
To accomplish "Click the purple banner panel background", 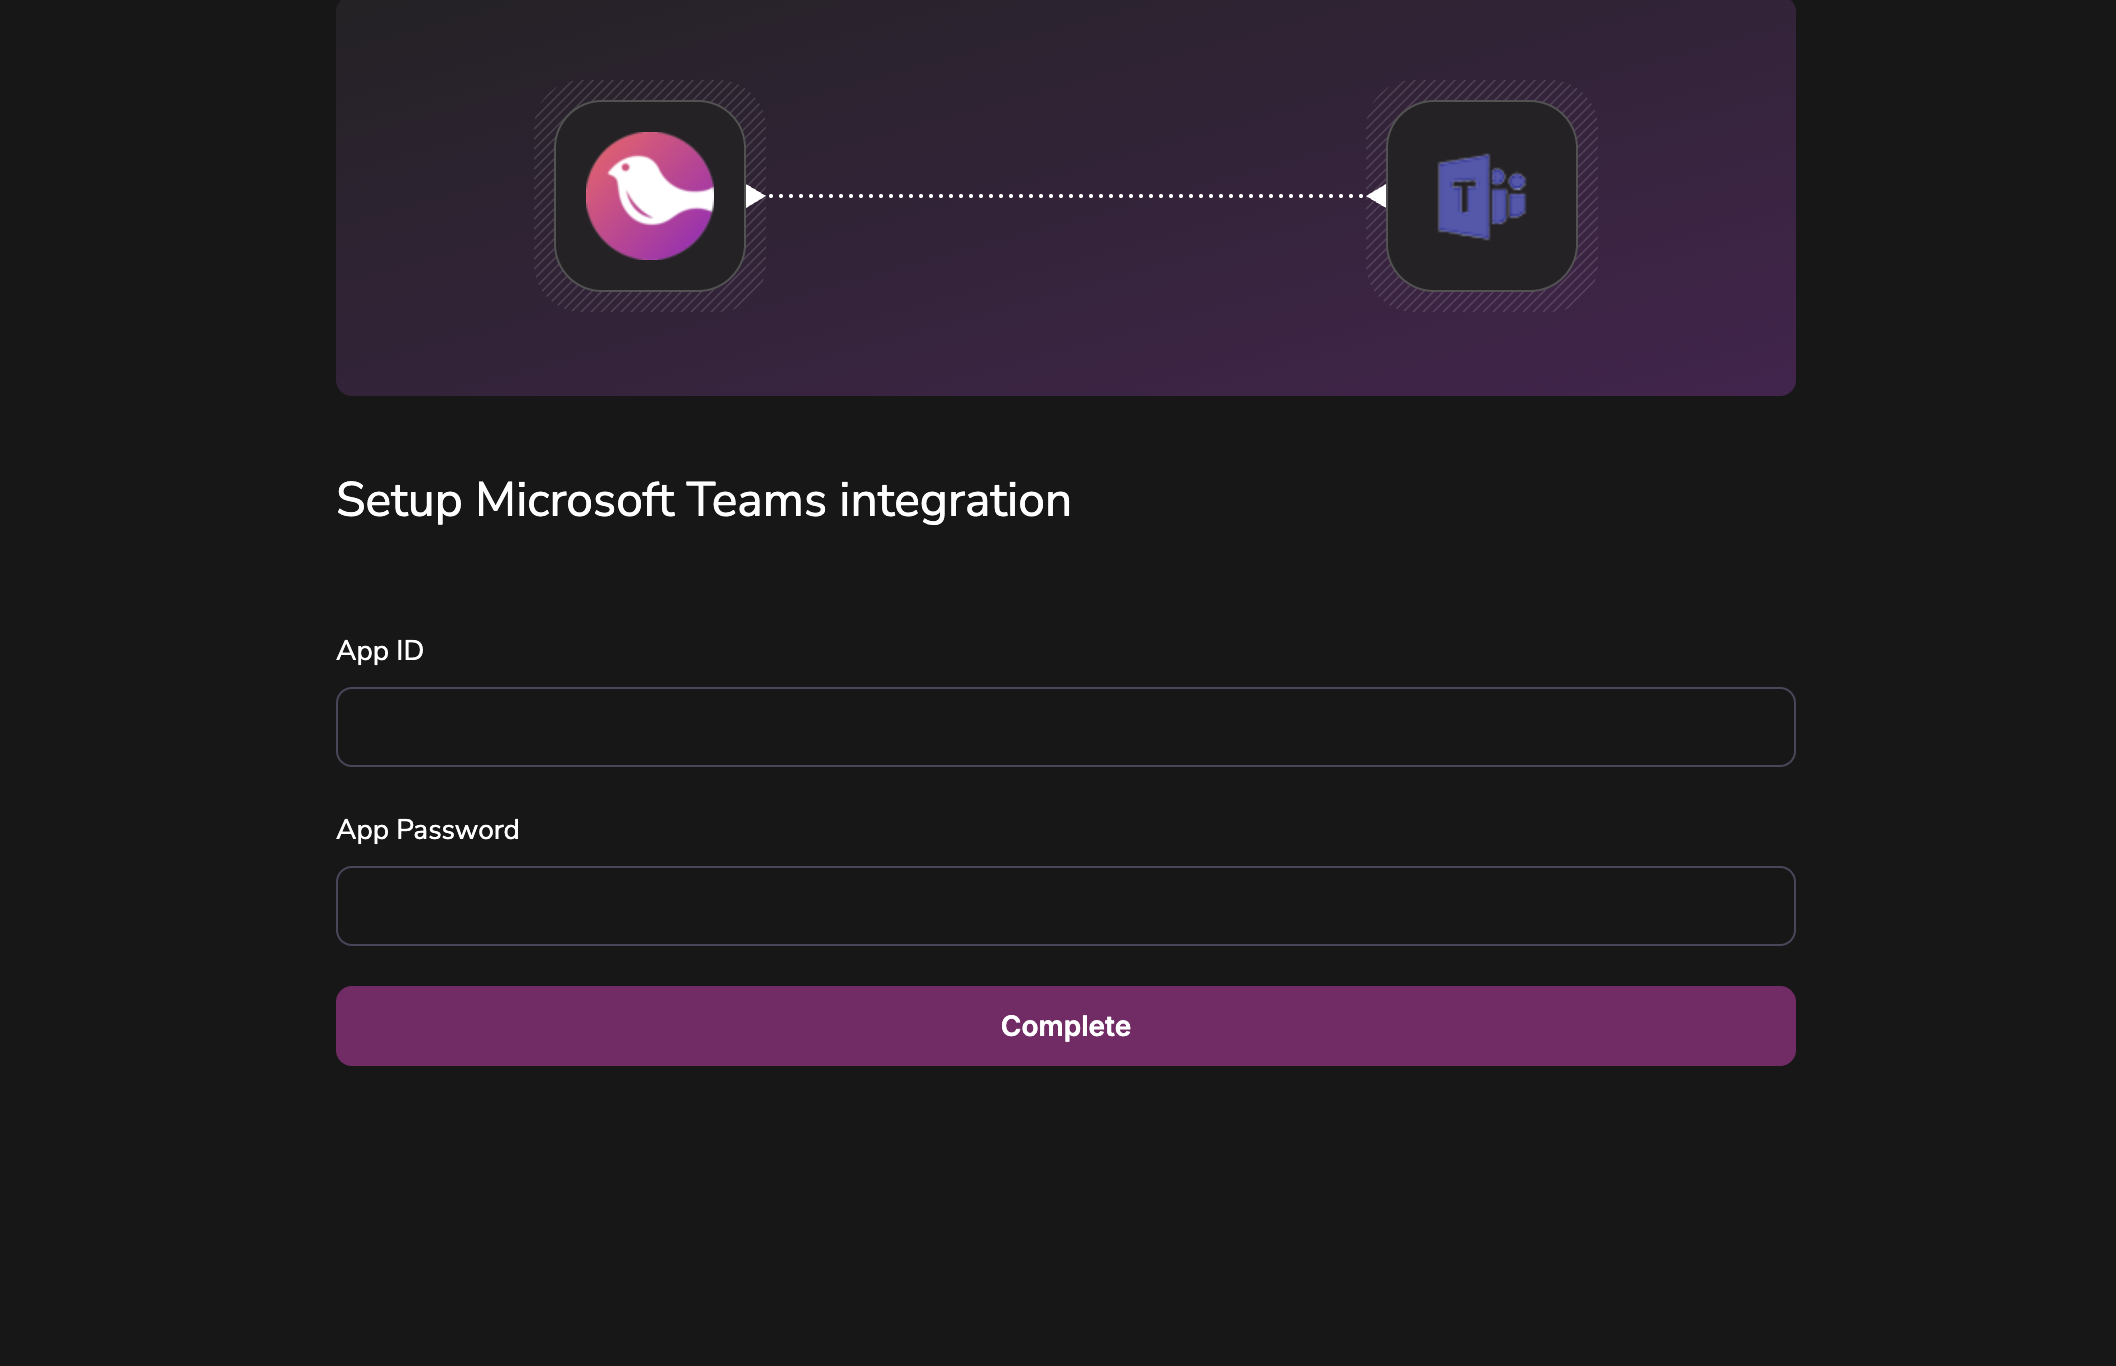I will (x=1065, y=320).
